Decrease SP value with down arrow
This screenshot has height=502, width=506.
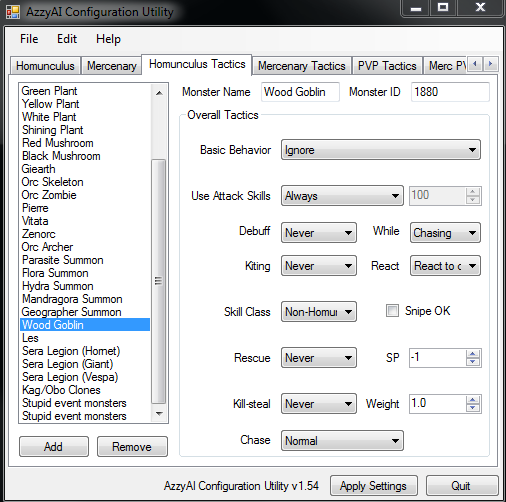pos(473,362)
